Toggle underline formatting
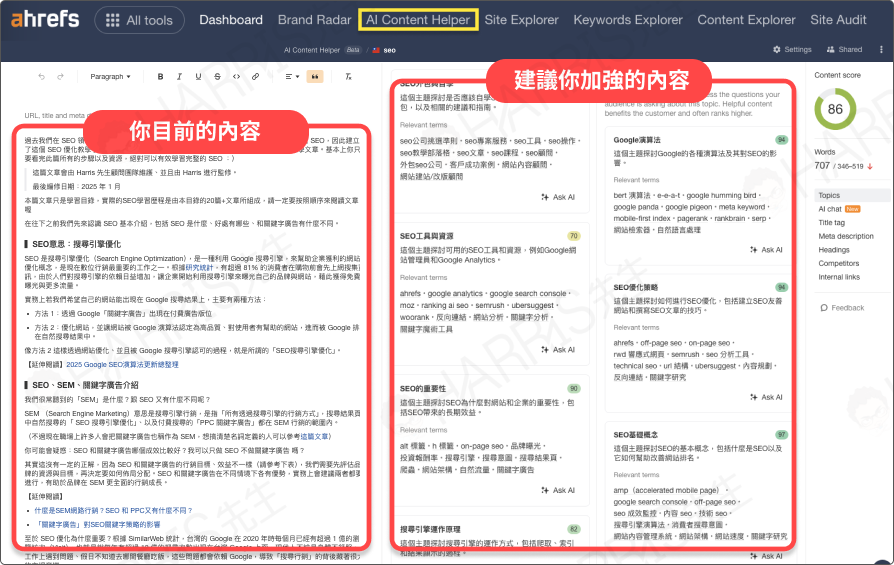 pyautogui.click(x=198, y=76)
